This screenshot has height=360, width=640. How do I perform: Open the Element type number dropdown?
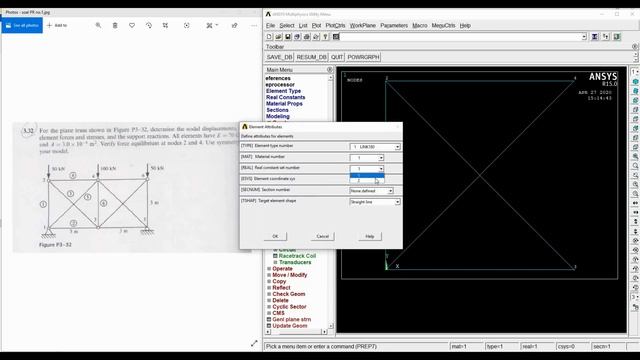397,147
